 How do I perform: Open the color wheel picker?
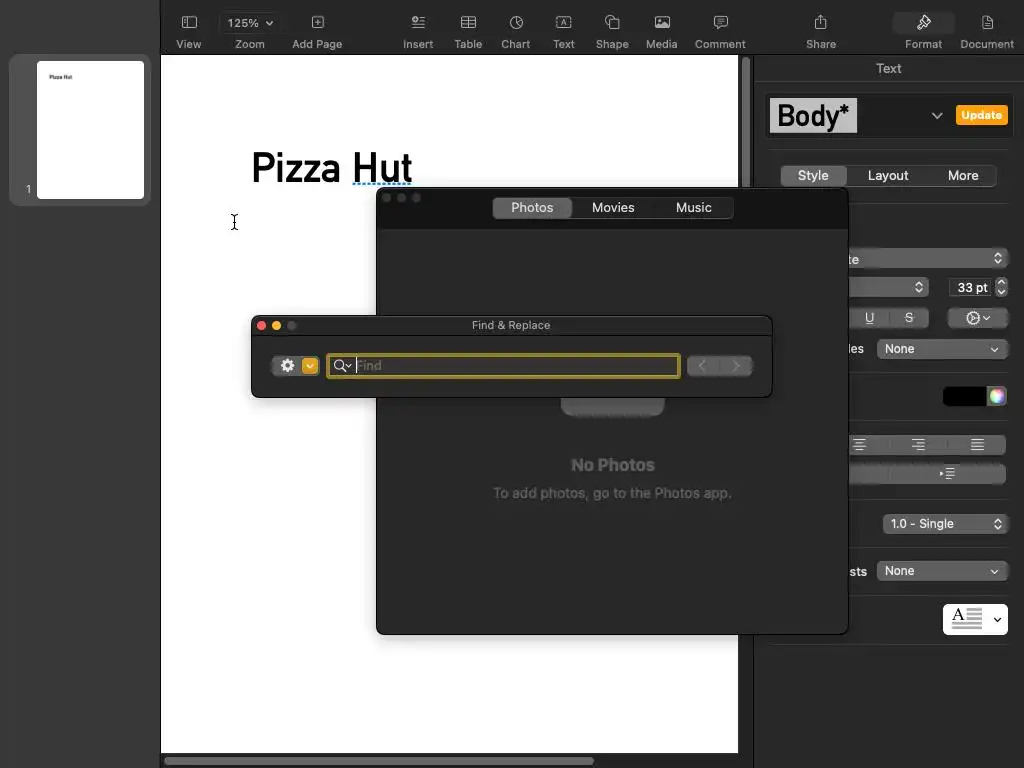point(997,396)
